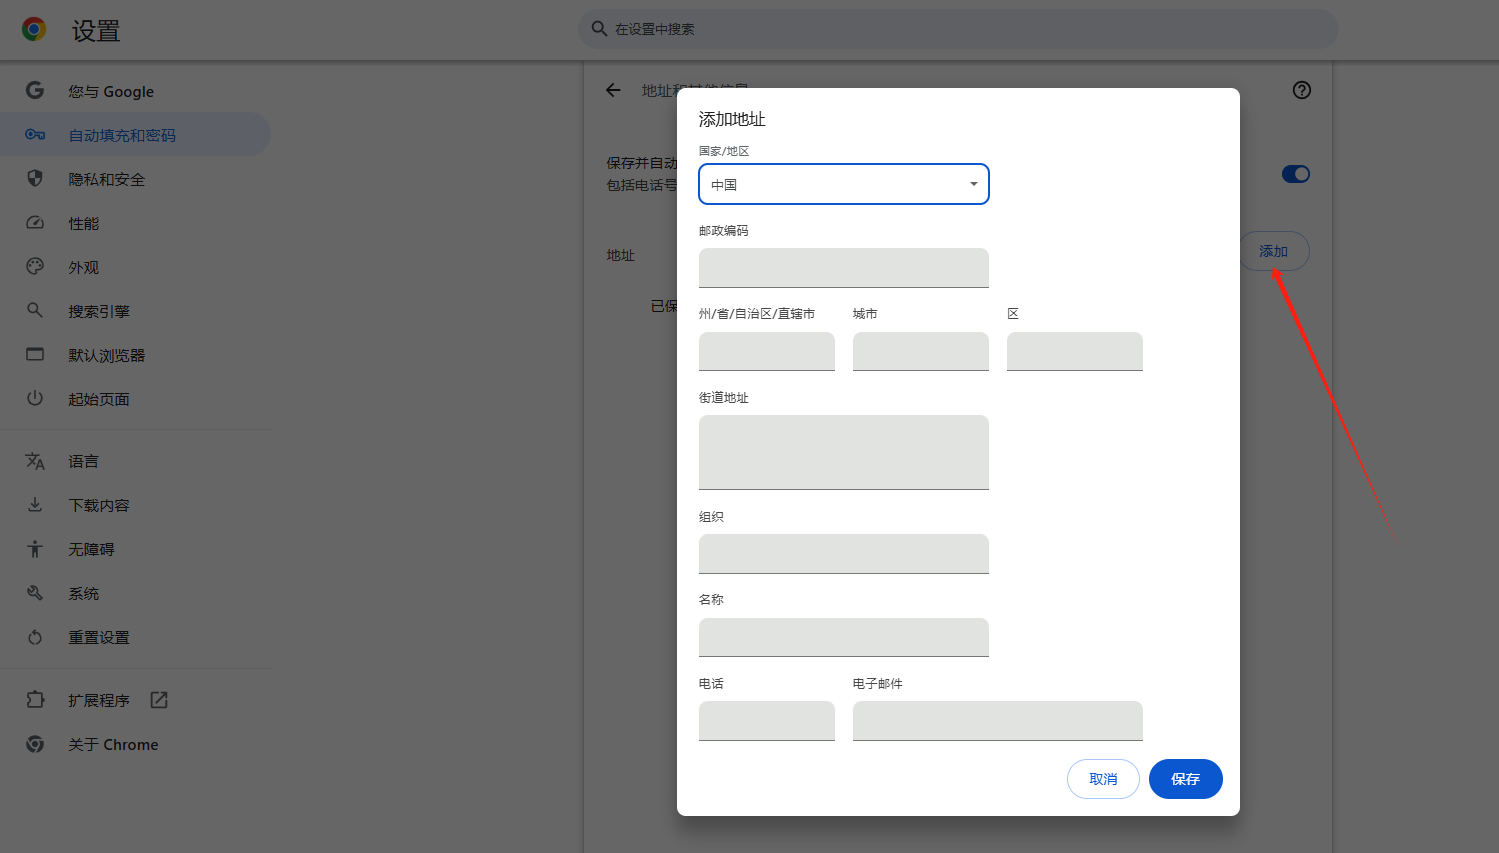Open 默认浏览器 settings via browser icon
Image resolution: width=1499 pixels, height=853 pixels.
tap(34, 355)
